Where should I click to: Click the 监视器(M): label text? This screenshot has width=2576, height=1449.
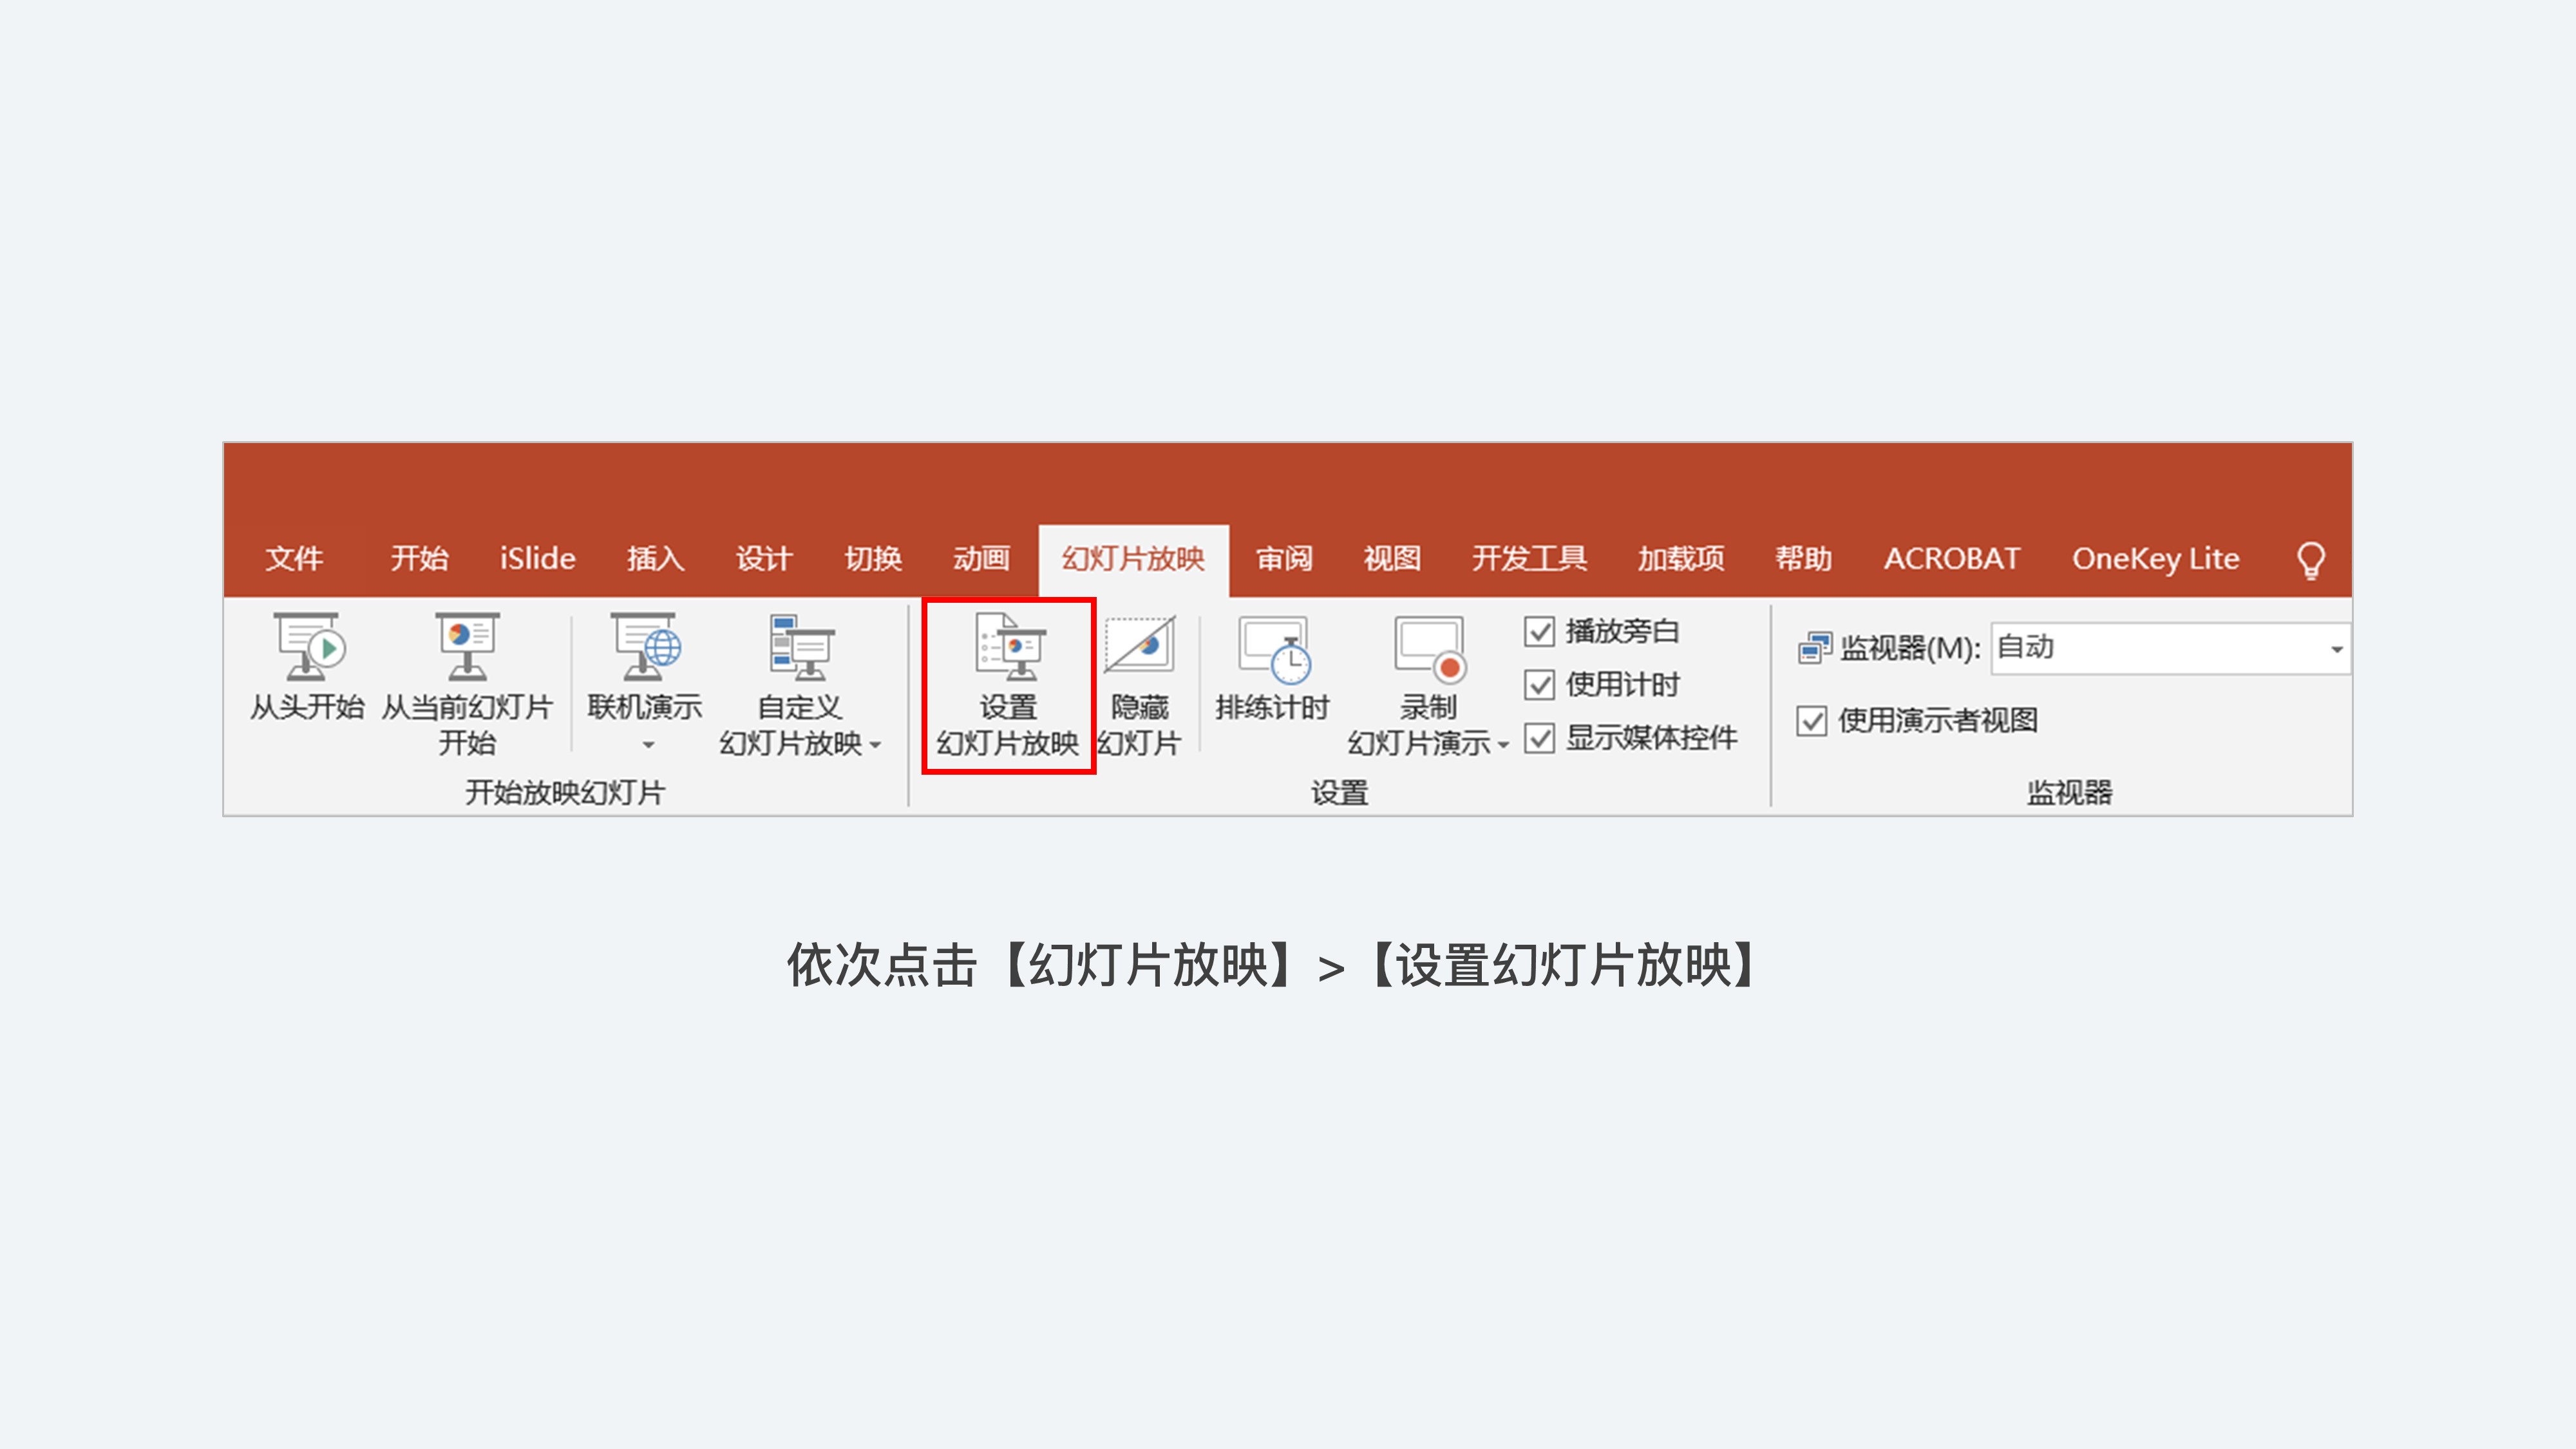pyautogui.click(x=1910, y=648)
